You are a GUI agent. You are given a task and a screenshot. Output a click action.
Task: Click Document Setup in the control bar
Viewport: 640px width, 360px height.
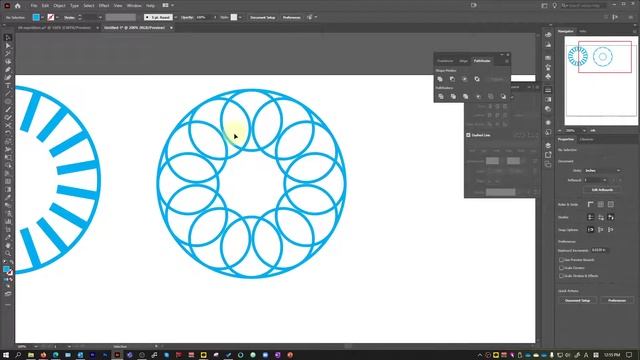coord(263,18)
